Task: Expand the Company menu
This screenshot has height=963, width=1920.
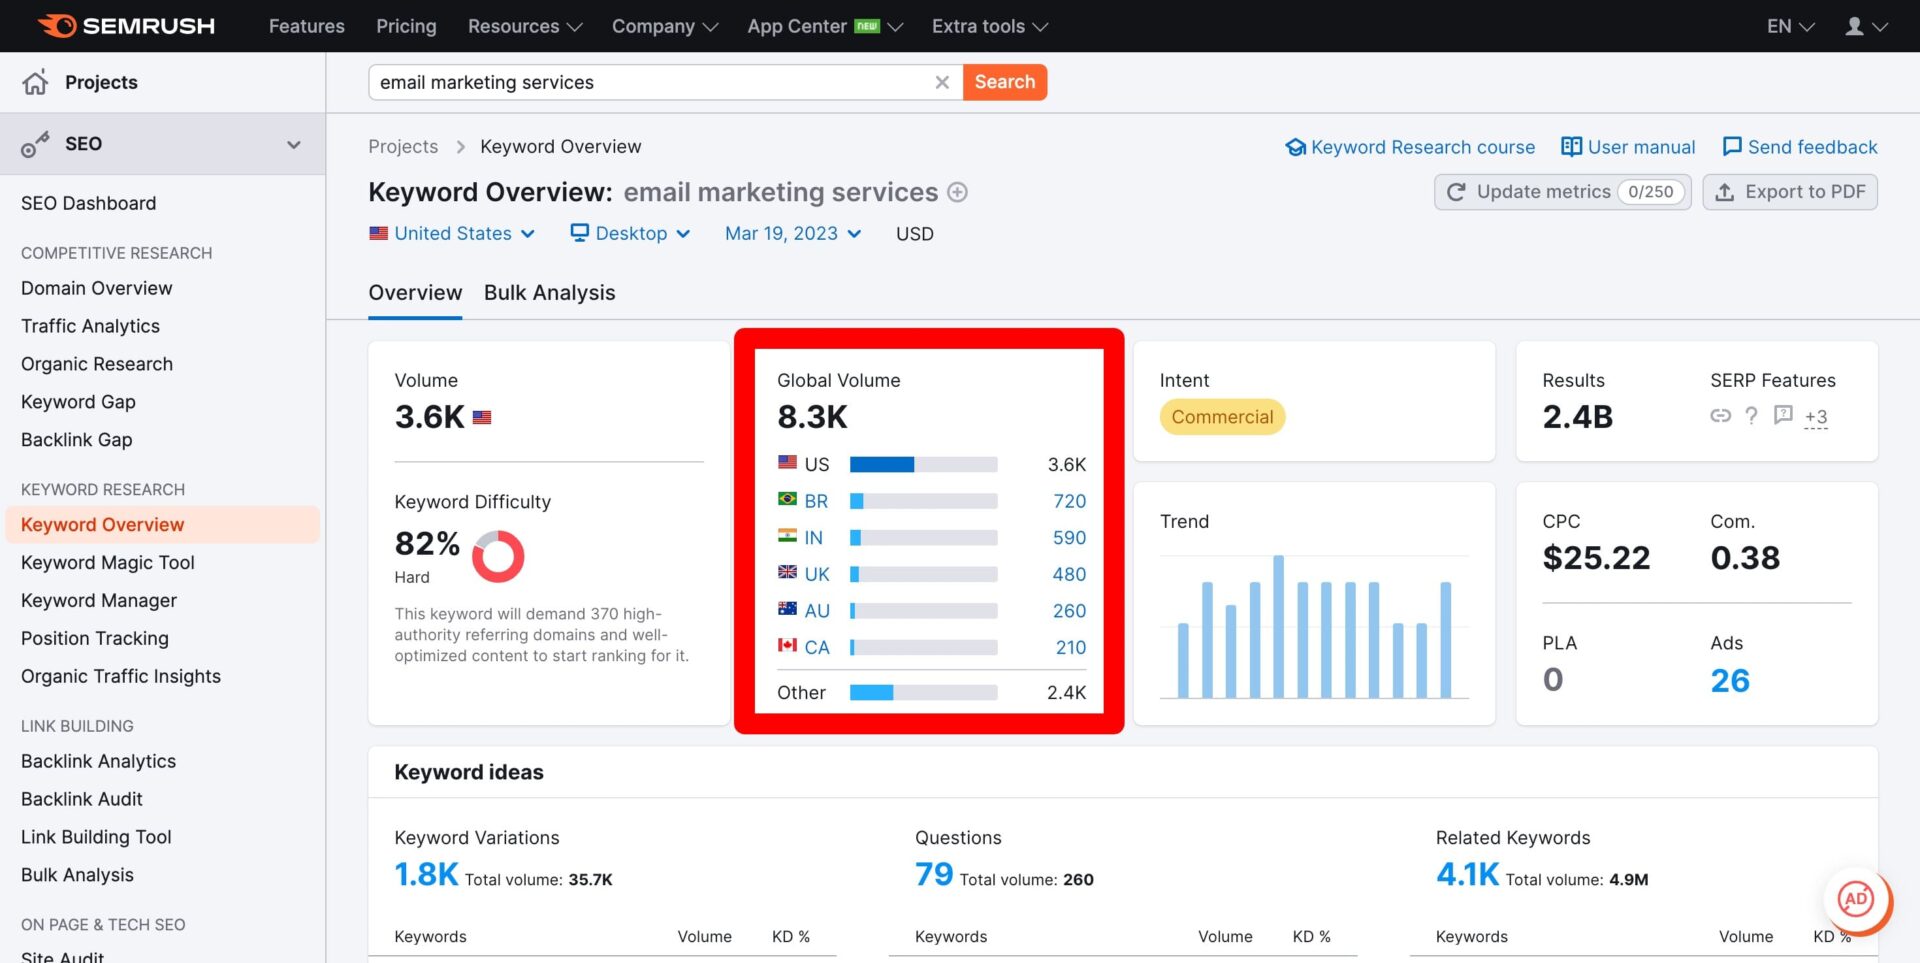Action: [x=665, y=26]
